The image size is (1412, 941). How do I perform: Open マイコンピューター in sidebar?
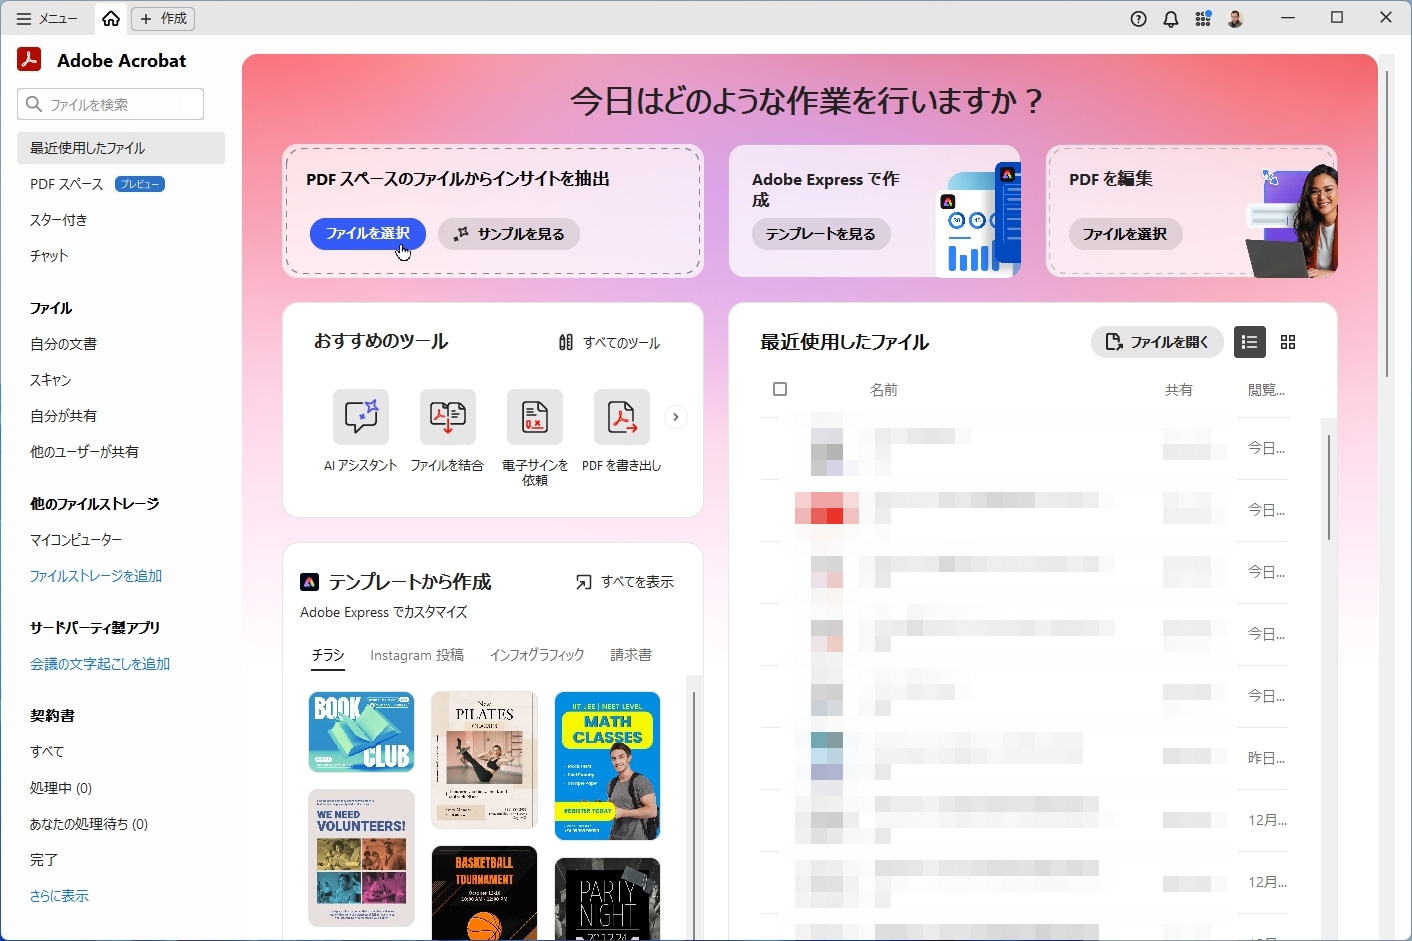point(76,540)
